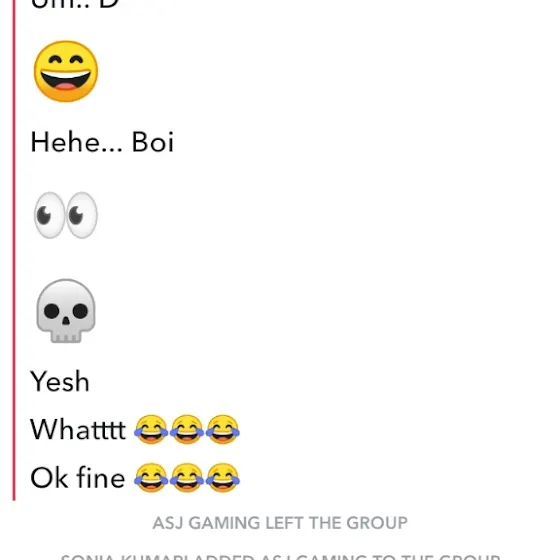Tap the grinning face emoji message
The image size is (560, 560).
pos(66,71)
